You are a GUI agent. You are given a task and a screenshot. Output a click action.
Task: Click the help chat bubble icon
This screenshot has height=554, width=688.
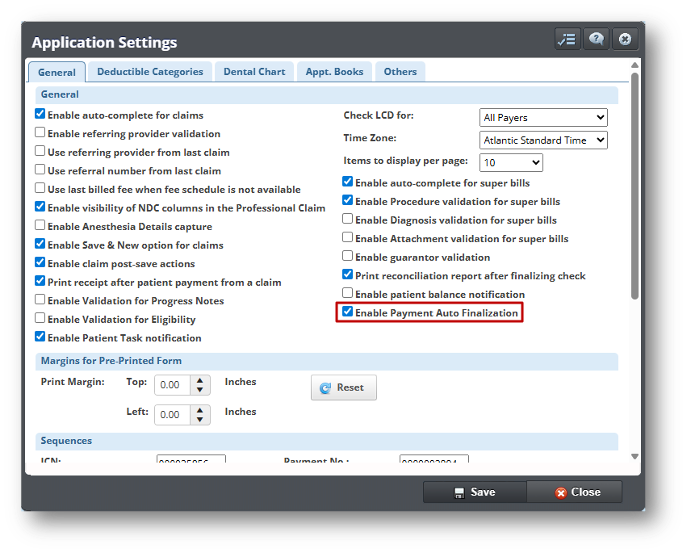[x=596, y=39]
